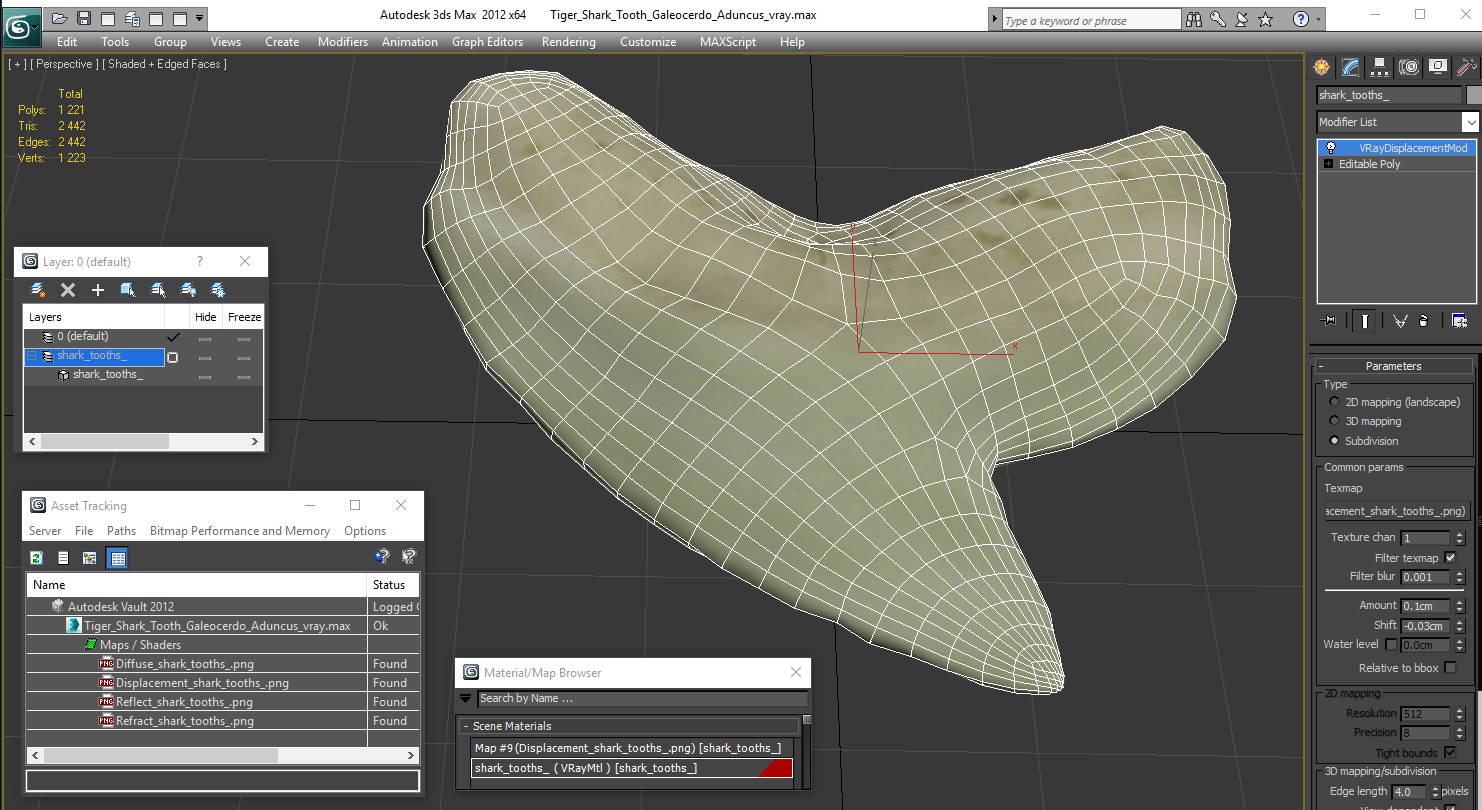Click the Search by Name field

(x=641, y=699)
